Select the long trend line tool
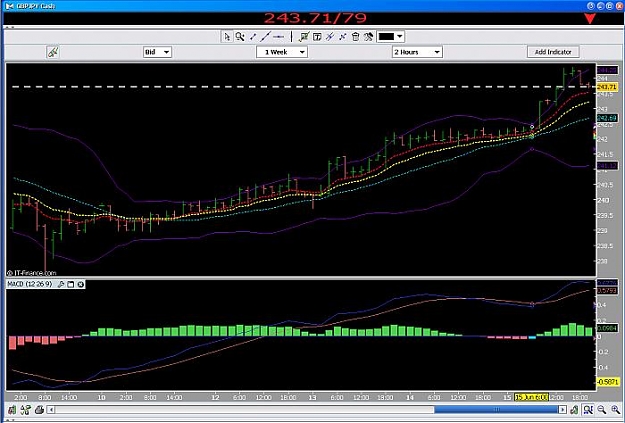This screenshot has width=625, height=423. (x=265, y=37)
